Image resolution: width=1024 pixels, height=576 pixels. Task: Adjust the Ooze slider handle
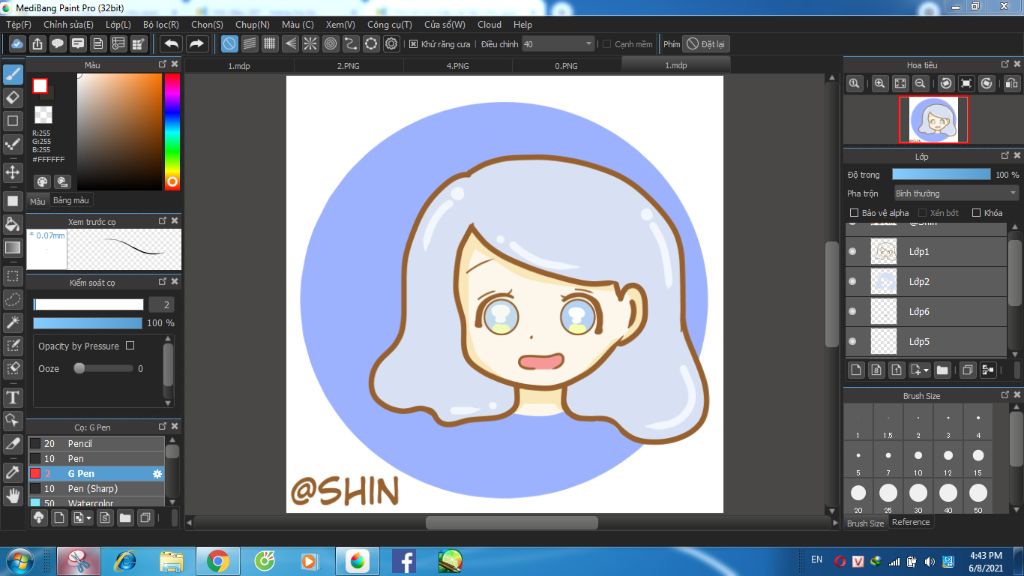[x=79, y=368]
